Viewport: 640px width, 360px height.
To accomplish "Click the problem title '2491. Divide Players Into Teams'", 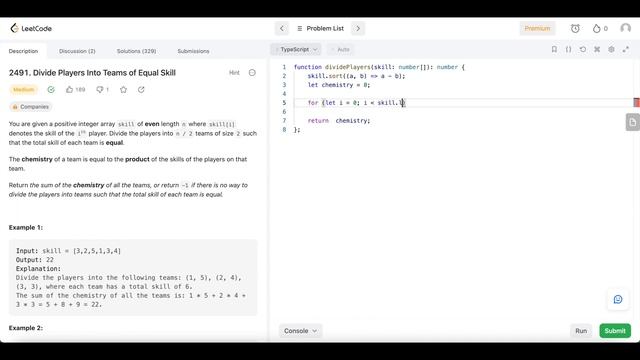I will 92,73.
